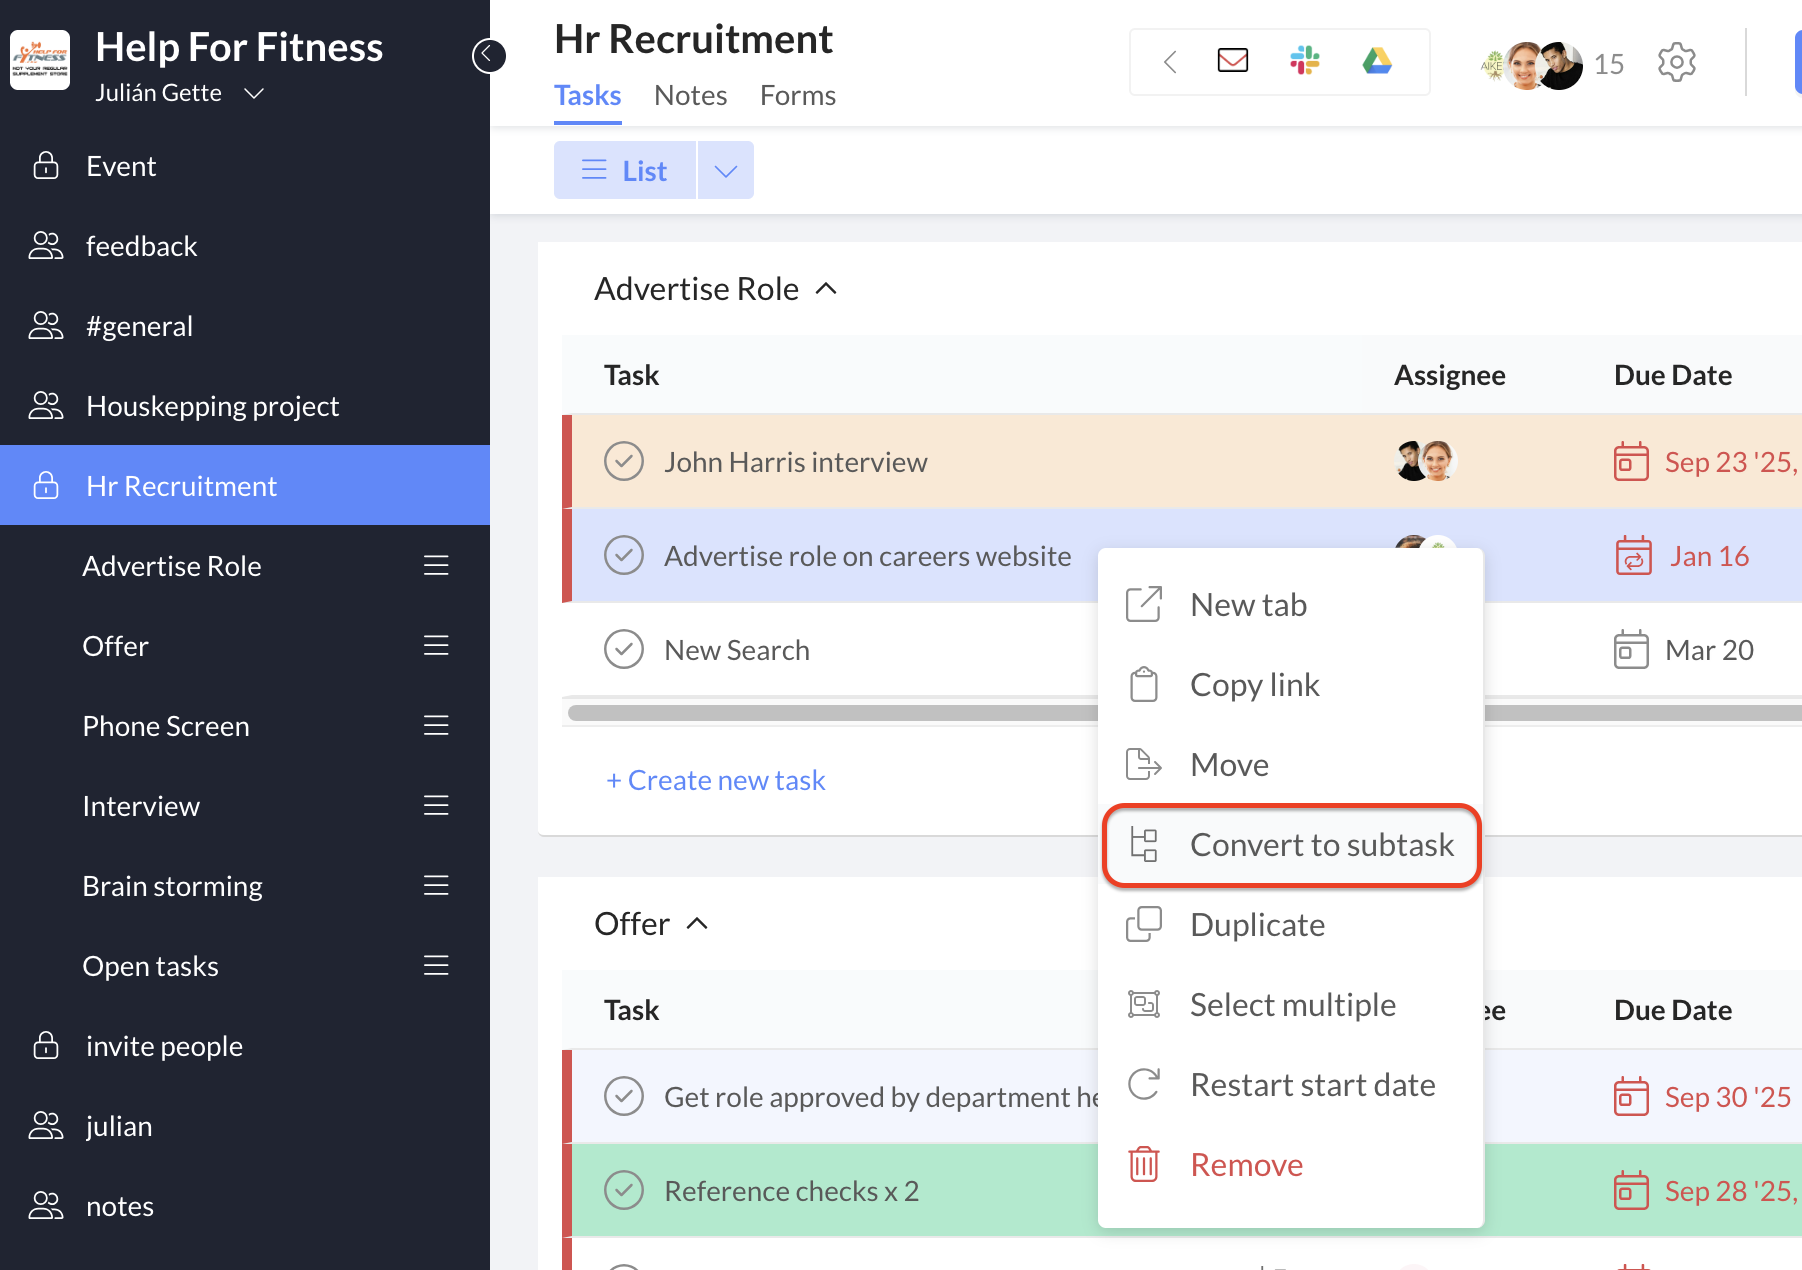The width and height of the screenshot is (1802, 1270).
Task: Open the Brain storming list in sidebar
Action: tap(172, 886)
